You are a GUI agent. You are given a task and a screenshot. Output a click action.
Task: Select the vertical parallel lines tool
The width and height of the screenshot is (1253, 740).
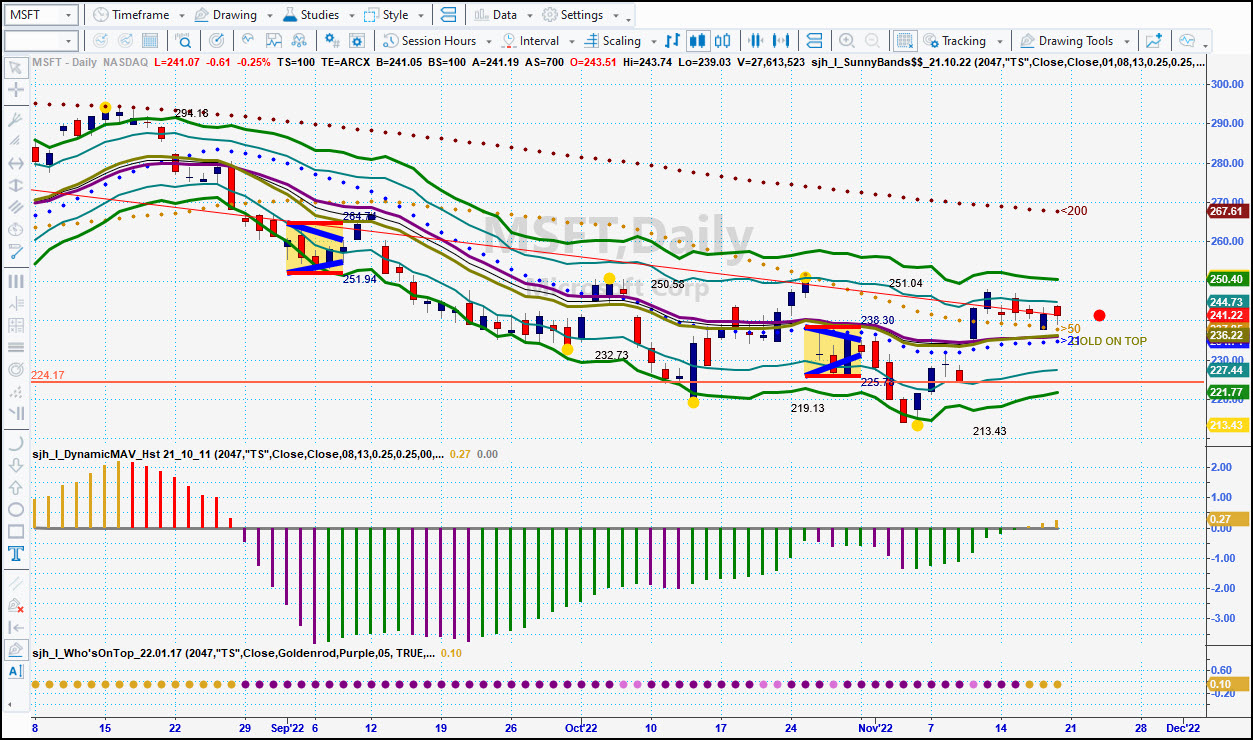[x=15, y=281]
